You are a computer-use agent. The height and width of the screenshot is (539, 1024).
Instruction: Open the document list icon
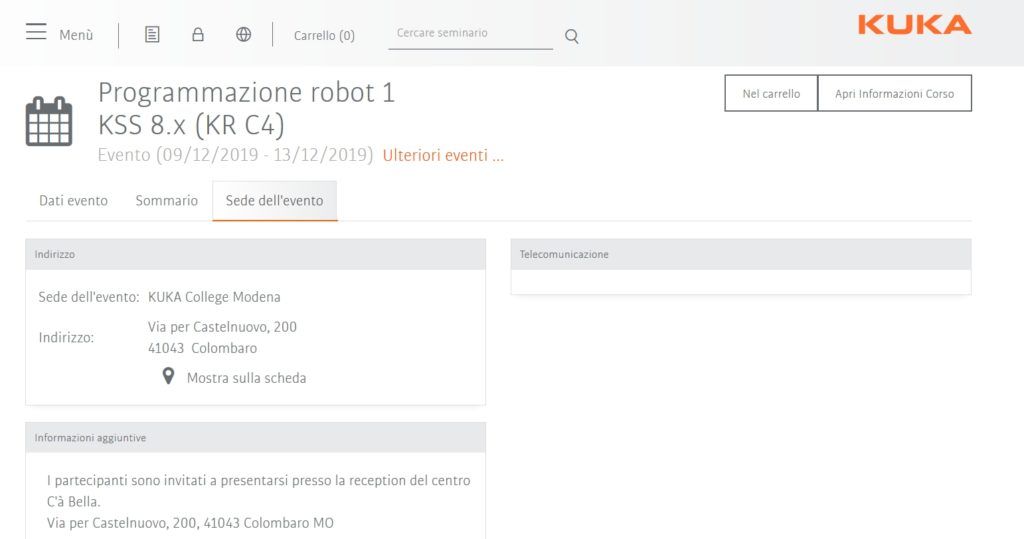tap(152, 34)
